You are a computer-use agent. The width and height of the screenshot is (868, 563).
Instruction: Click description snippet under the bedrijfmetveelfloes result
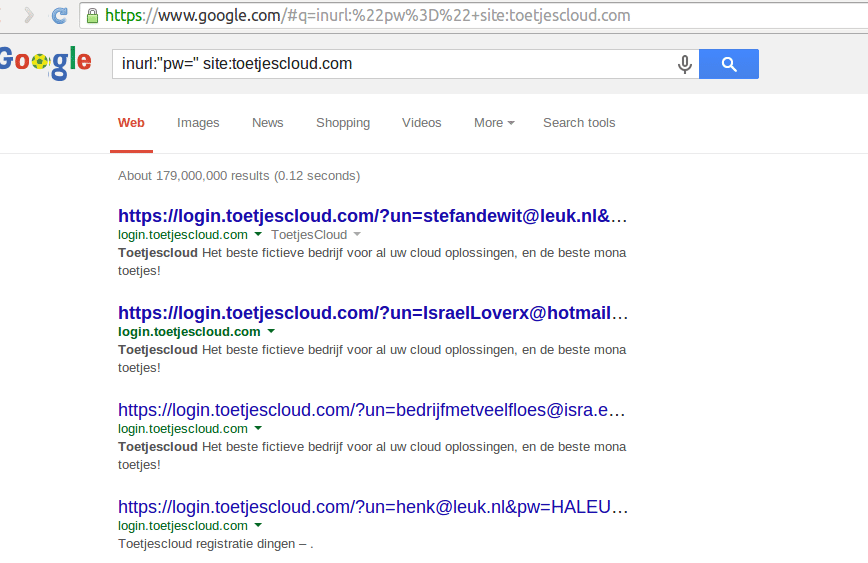372,456
